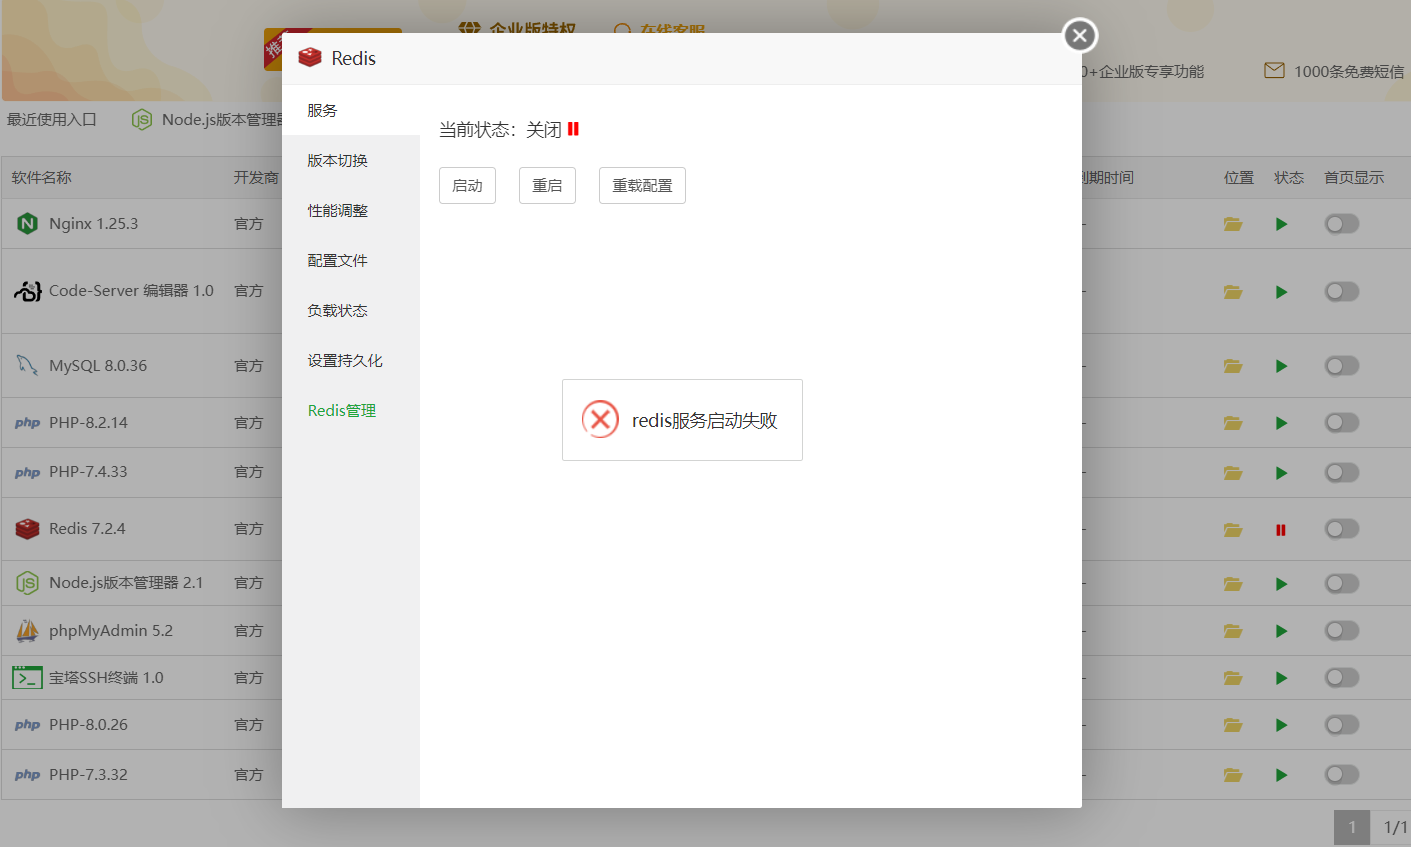Click the Redis cube icon in the software list

click(27, 528)
